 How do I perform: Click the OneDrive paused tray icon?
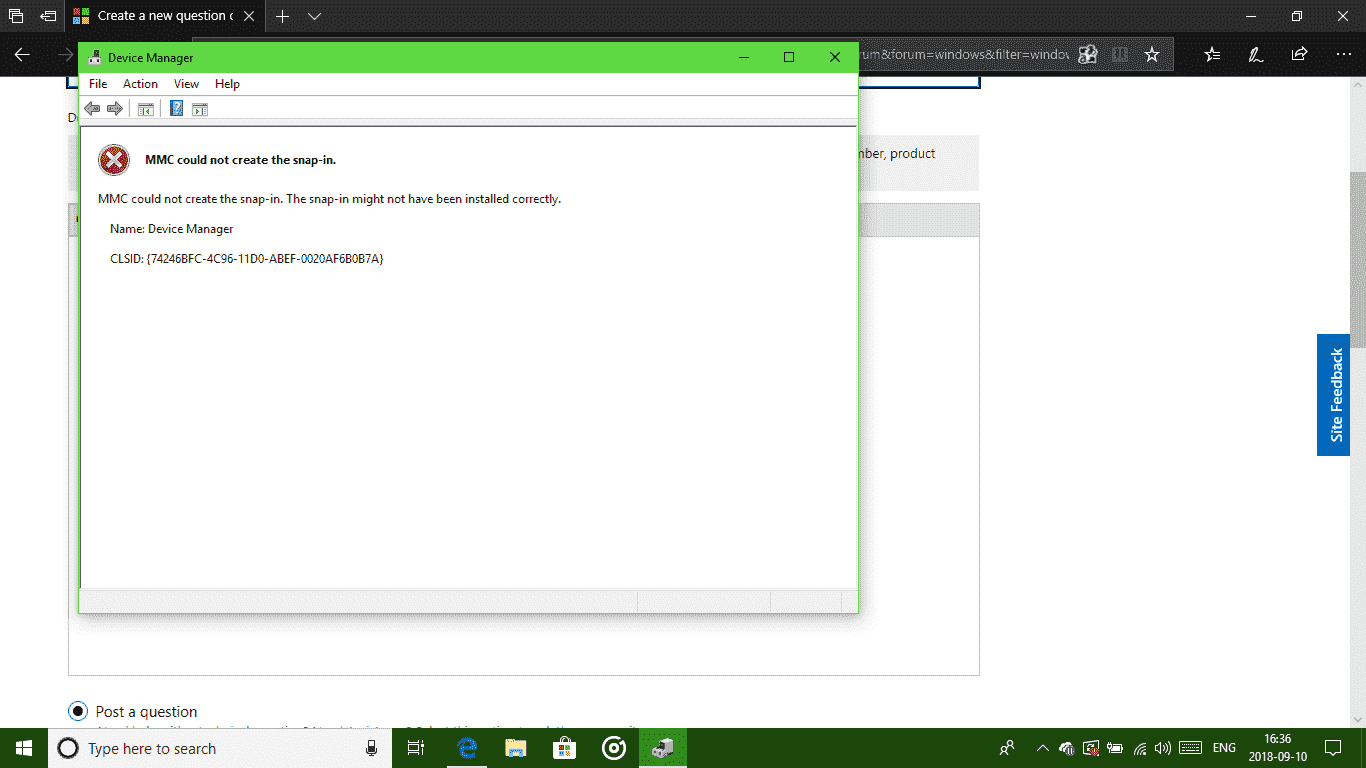pos(1067,748)
